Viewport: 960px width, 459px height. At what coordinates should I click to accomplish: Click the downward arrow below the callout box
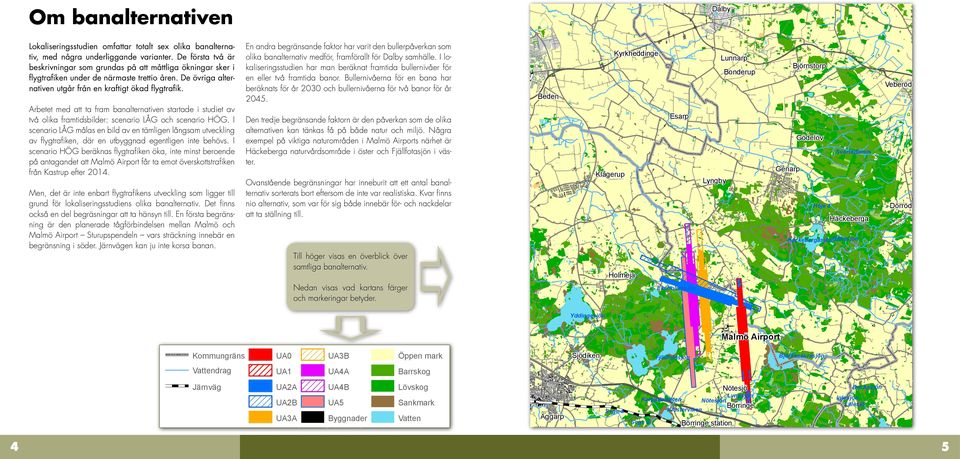click(x=351, y=327)
